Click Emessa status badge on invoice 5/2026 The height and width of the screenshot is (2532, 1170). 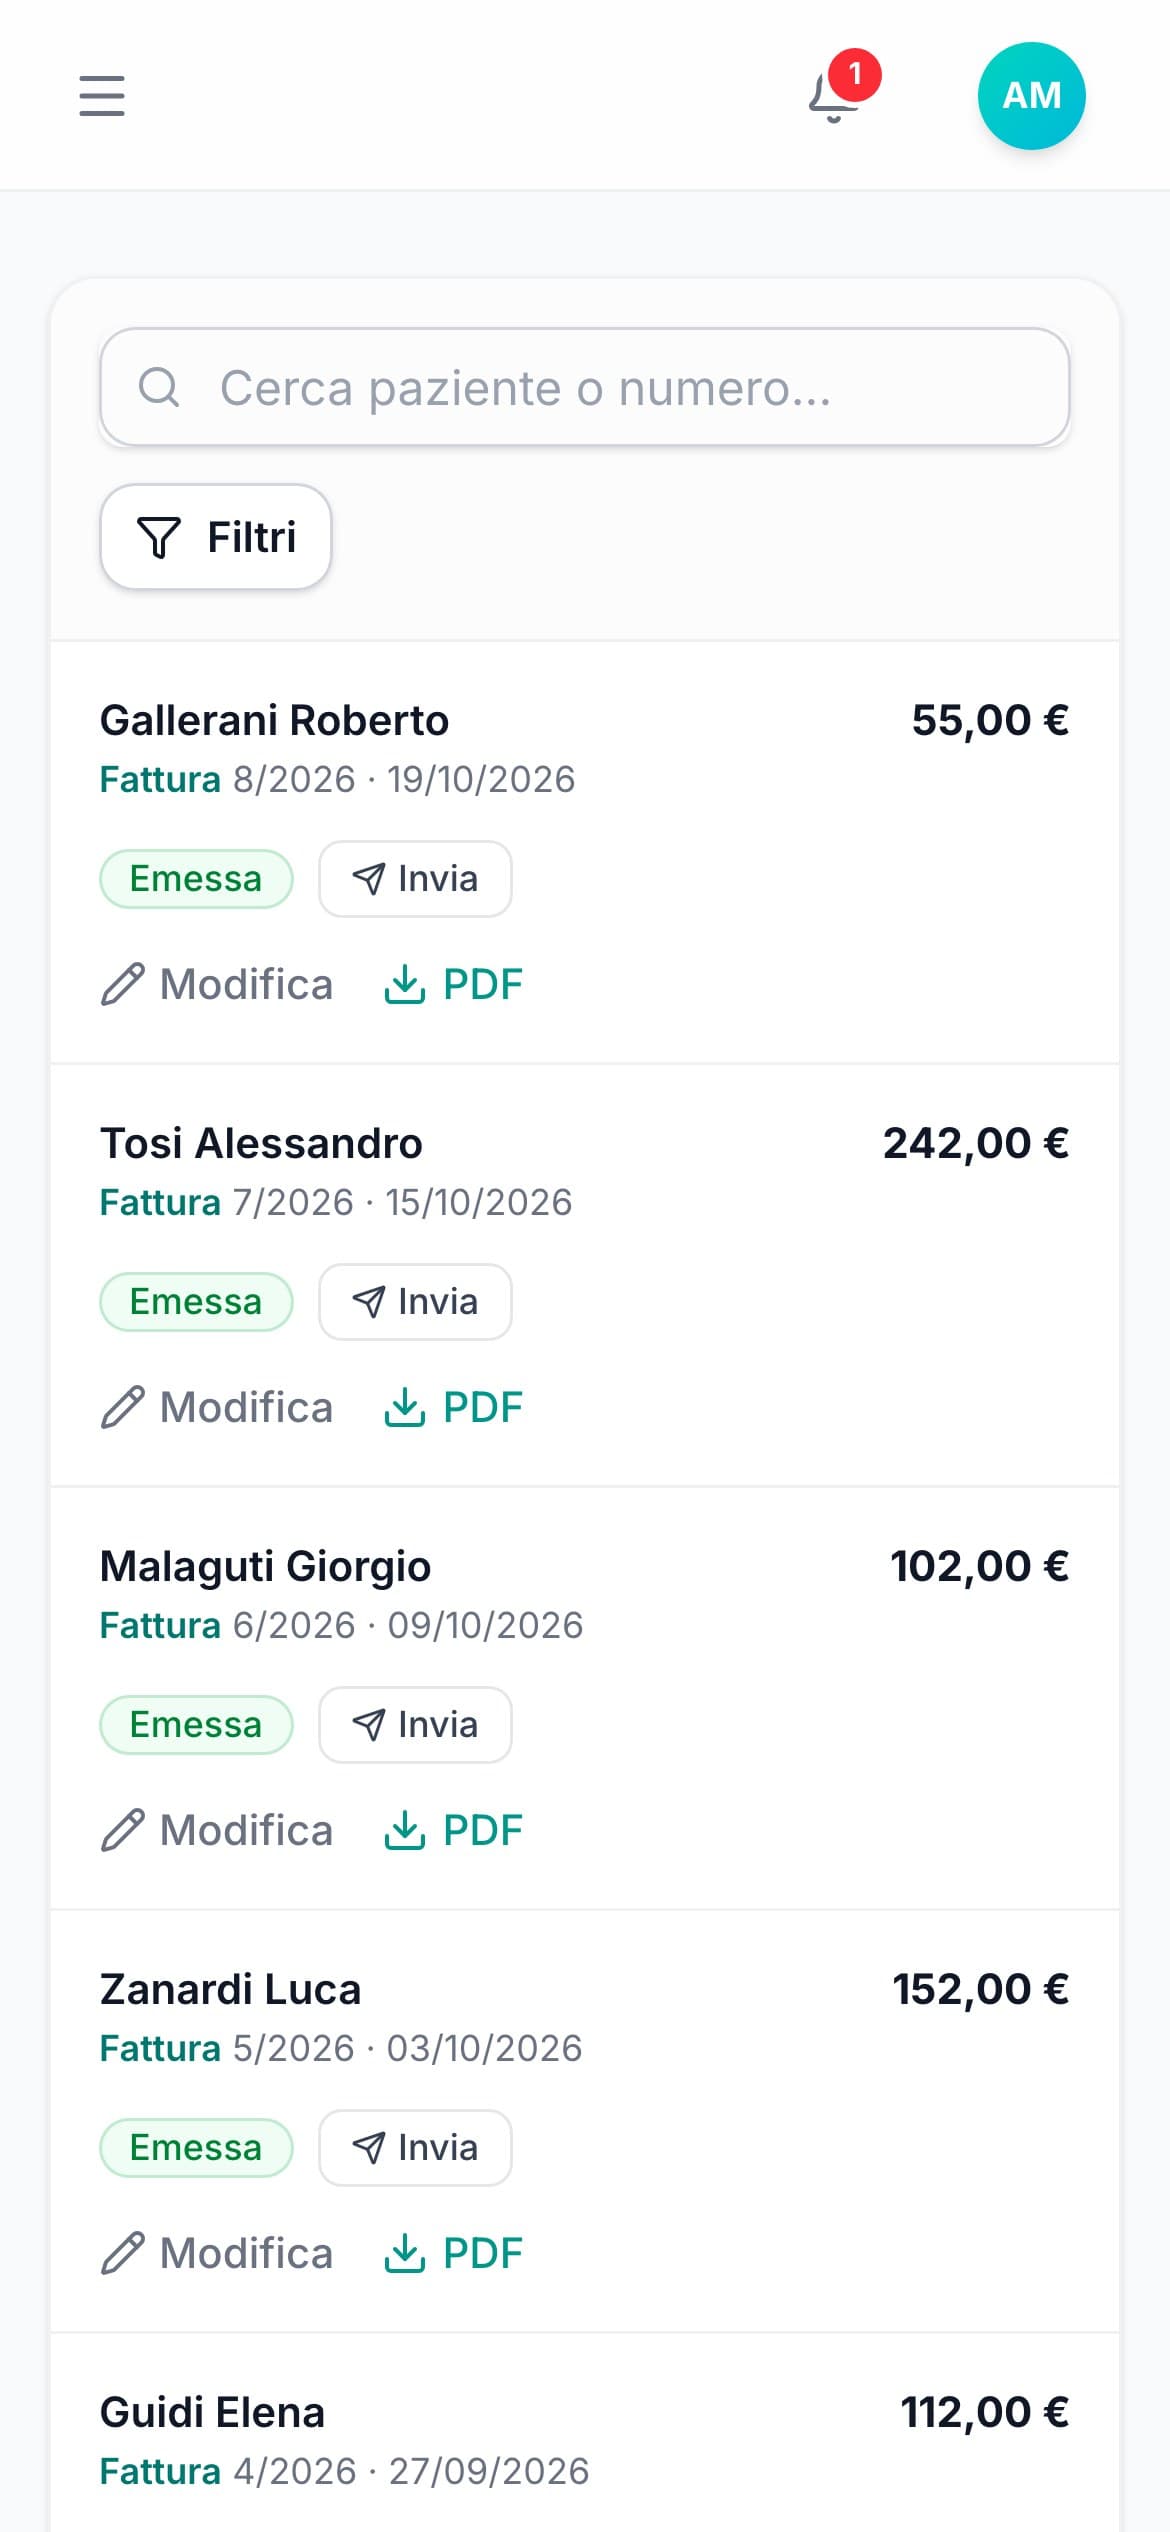[196, 2148]
